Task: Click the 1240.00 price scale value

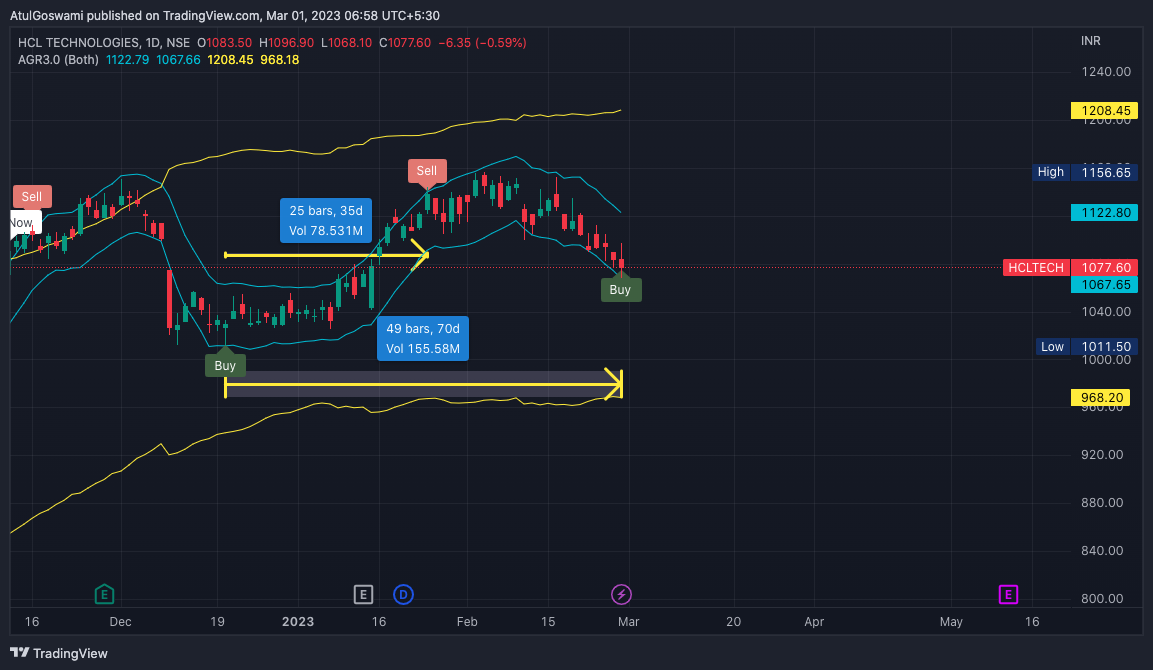Action: [1106, 71]
